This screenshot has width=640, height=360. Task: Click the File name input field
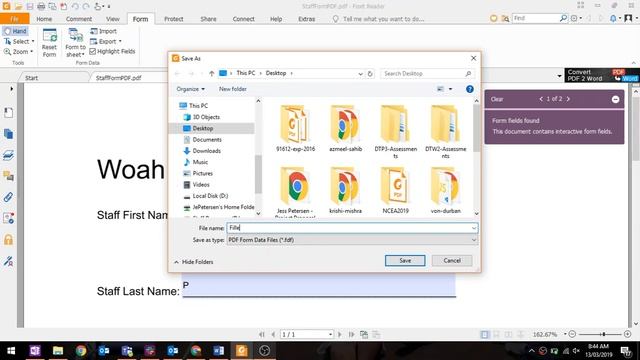tap(352, 228)
